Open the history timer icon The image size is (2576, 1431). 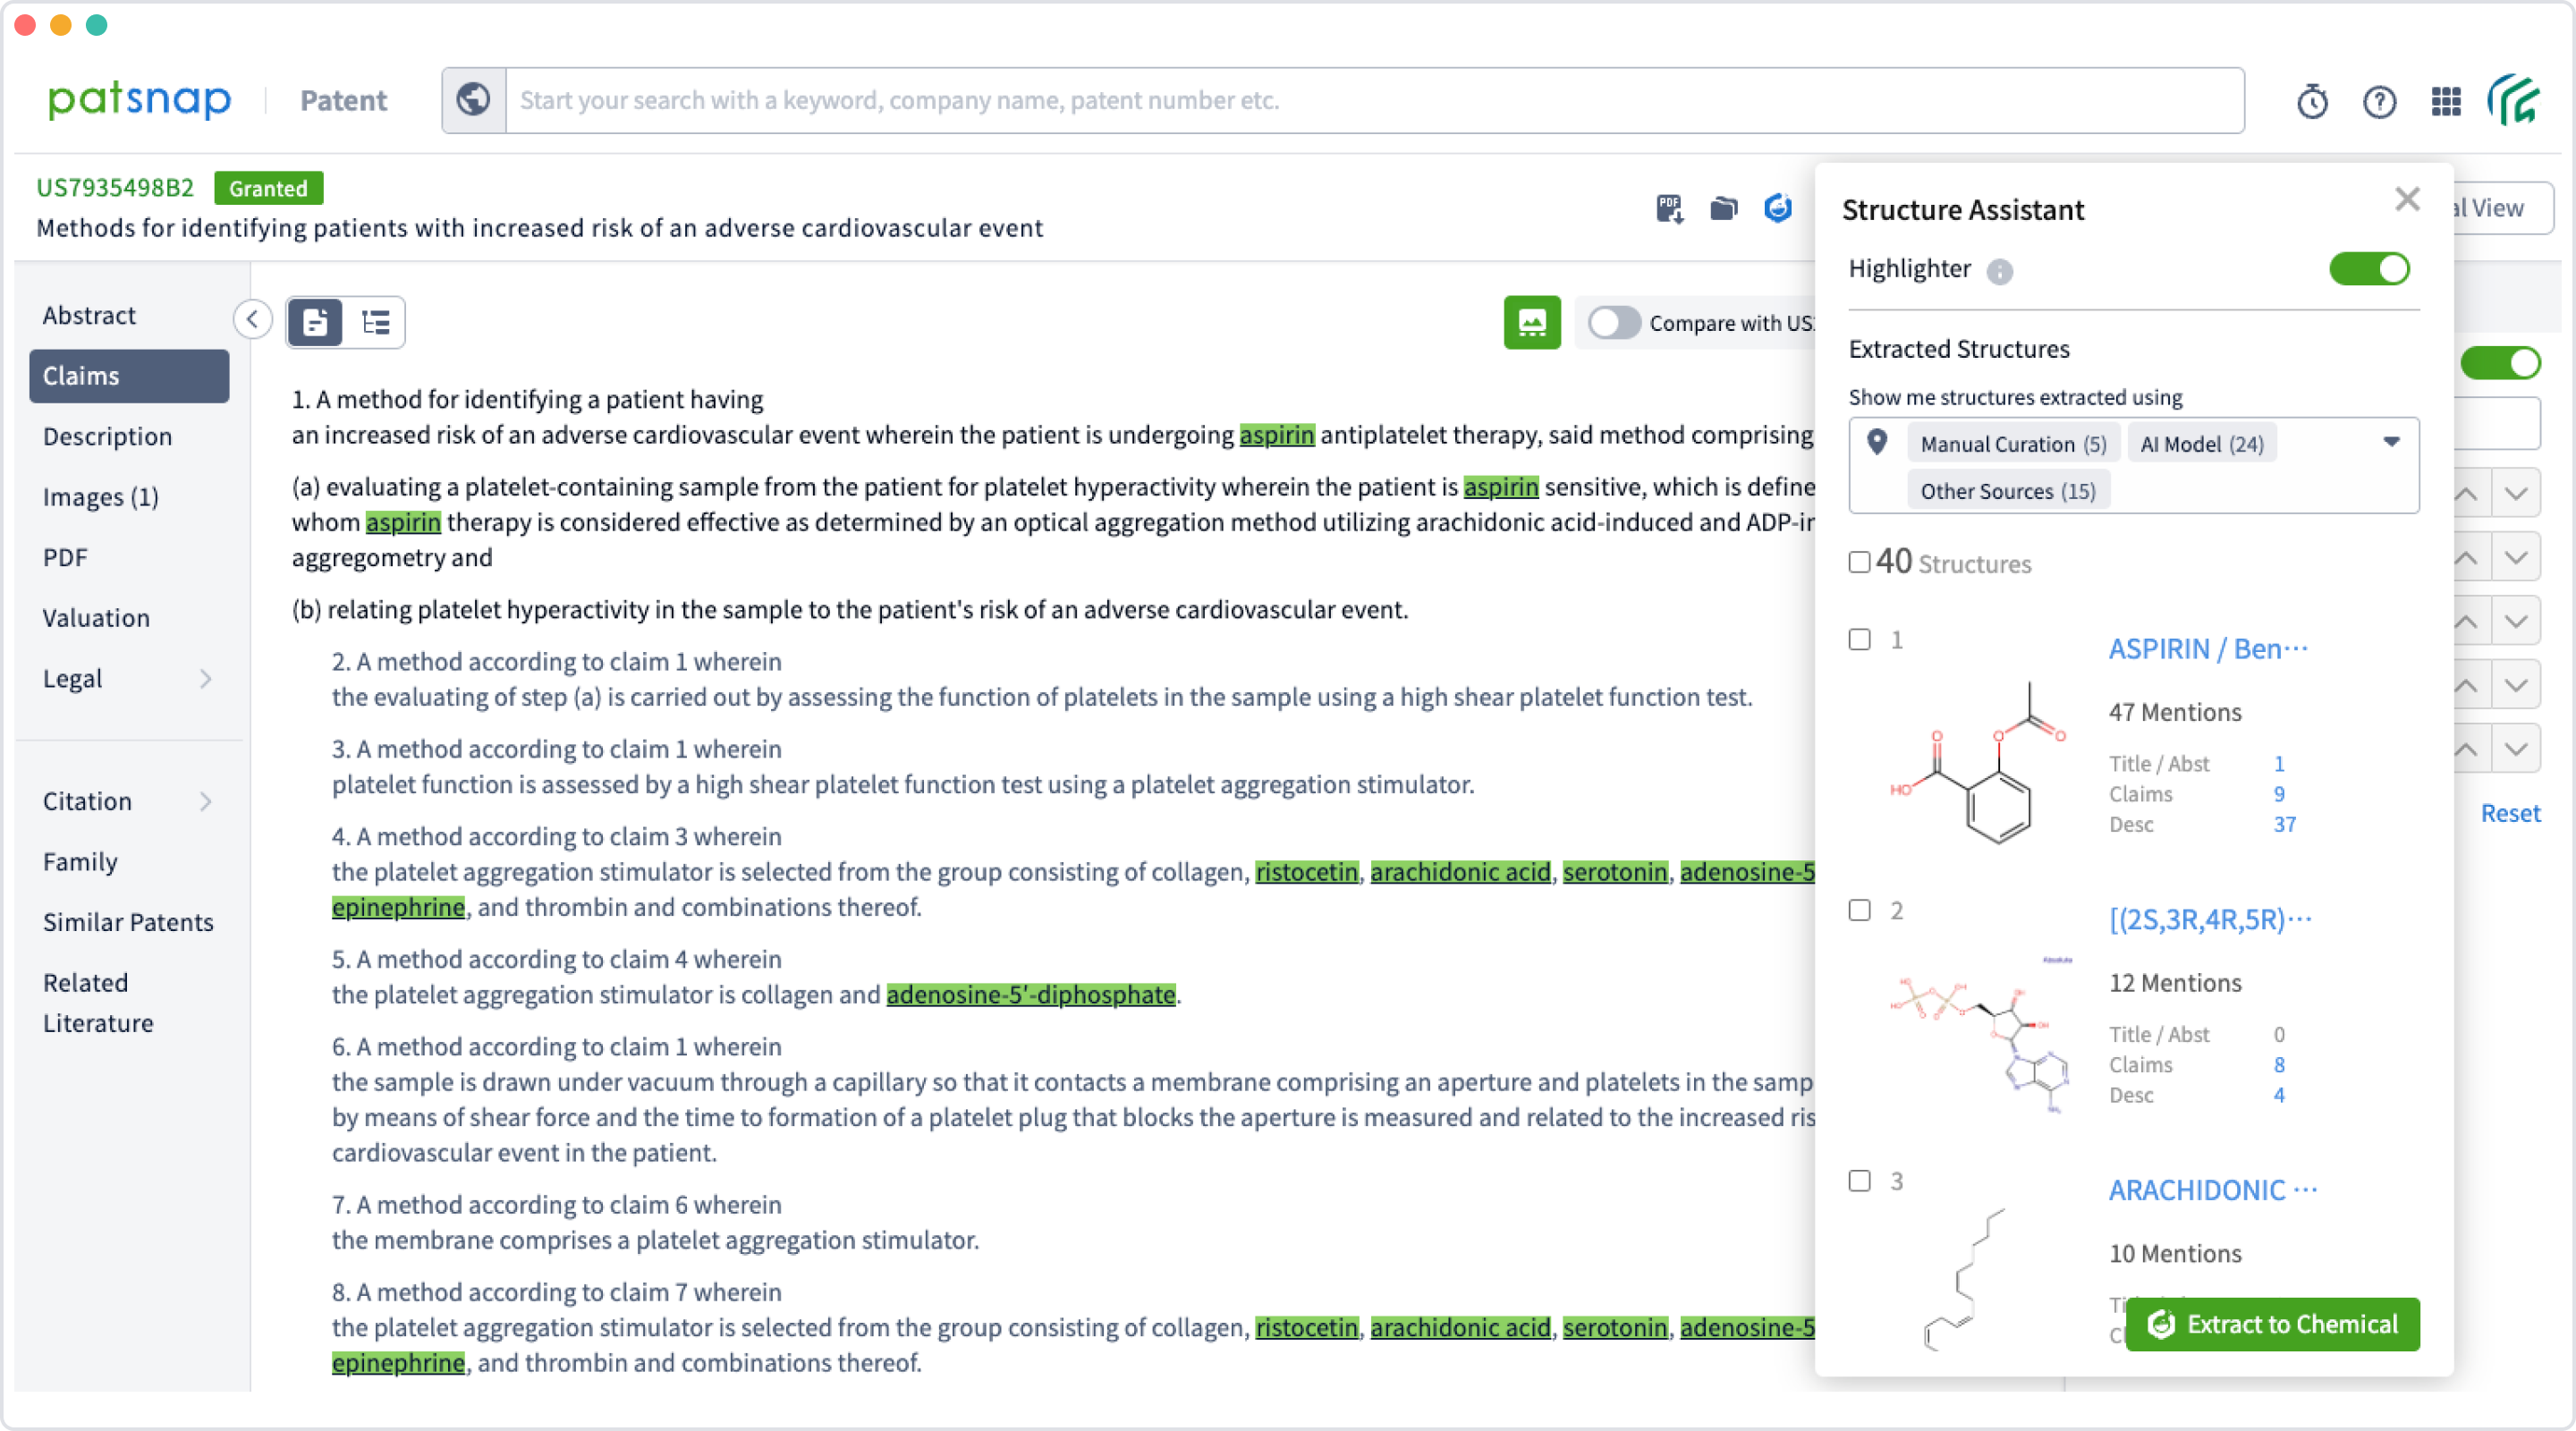coord(2312,101)
